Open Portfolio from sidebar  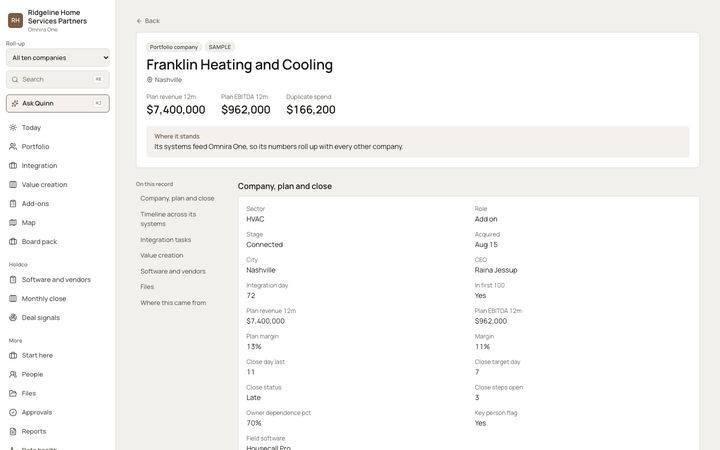[x=58, y=146]
